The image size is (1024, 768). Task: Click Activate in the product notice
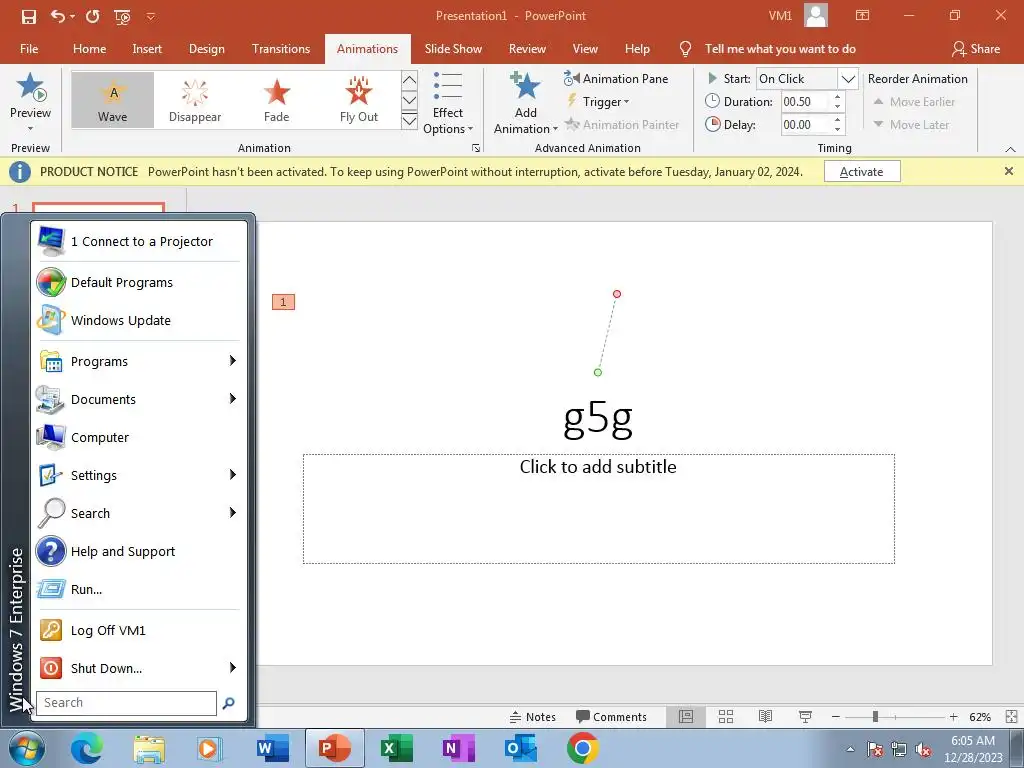coord(861,172)
